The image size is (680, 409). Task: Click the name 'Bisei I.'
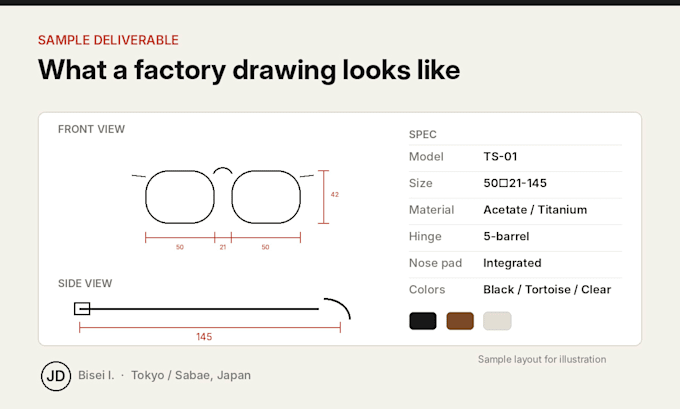coord(96,375)
